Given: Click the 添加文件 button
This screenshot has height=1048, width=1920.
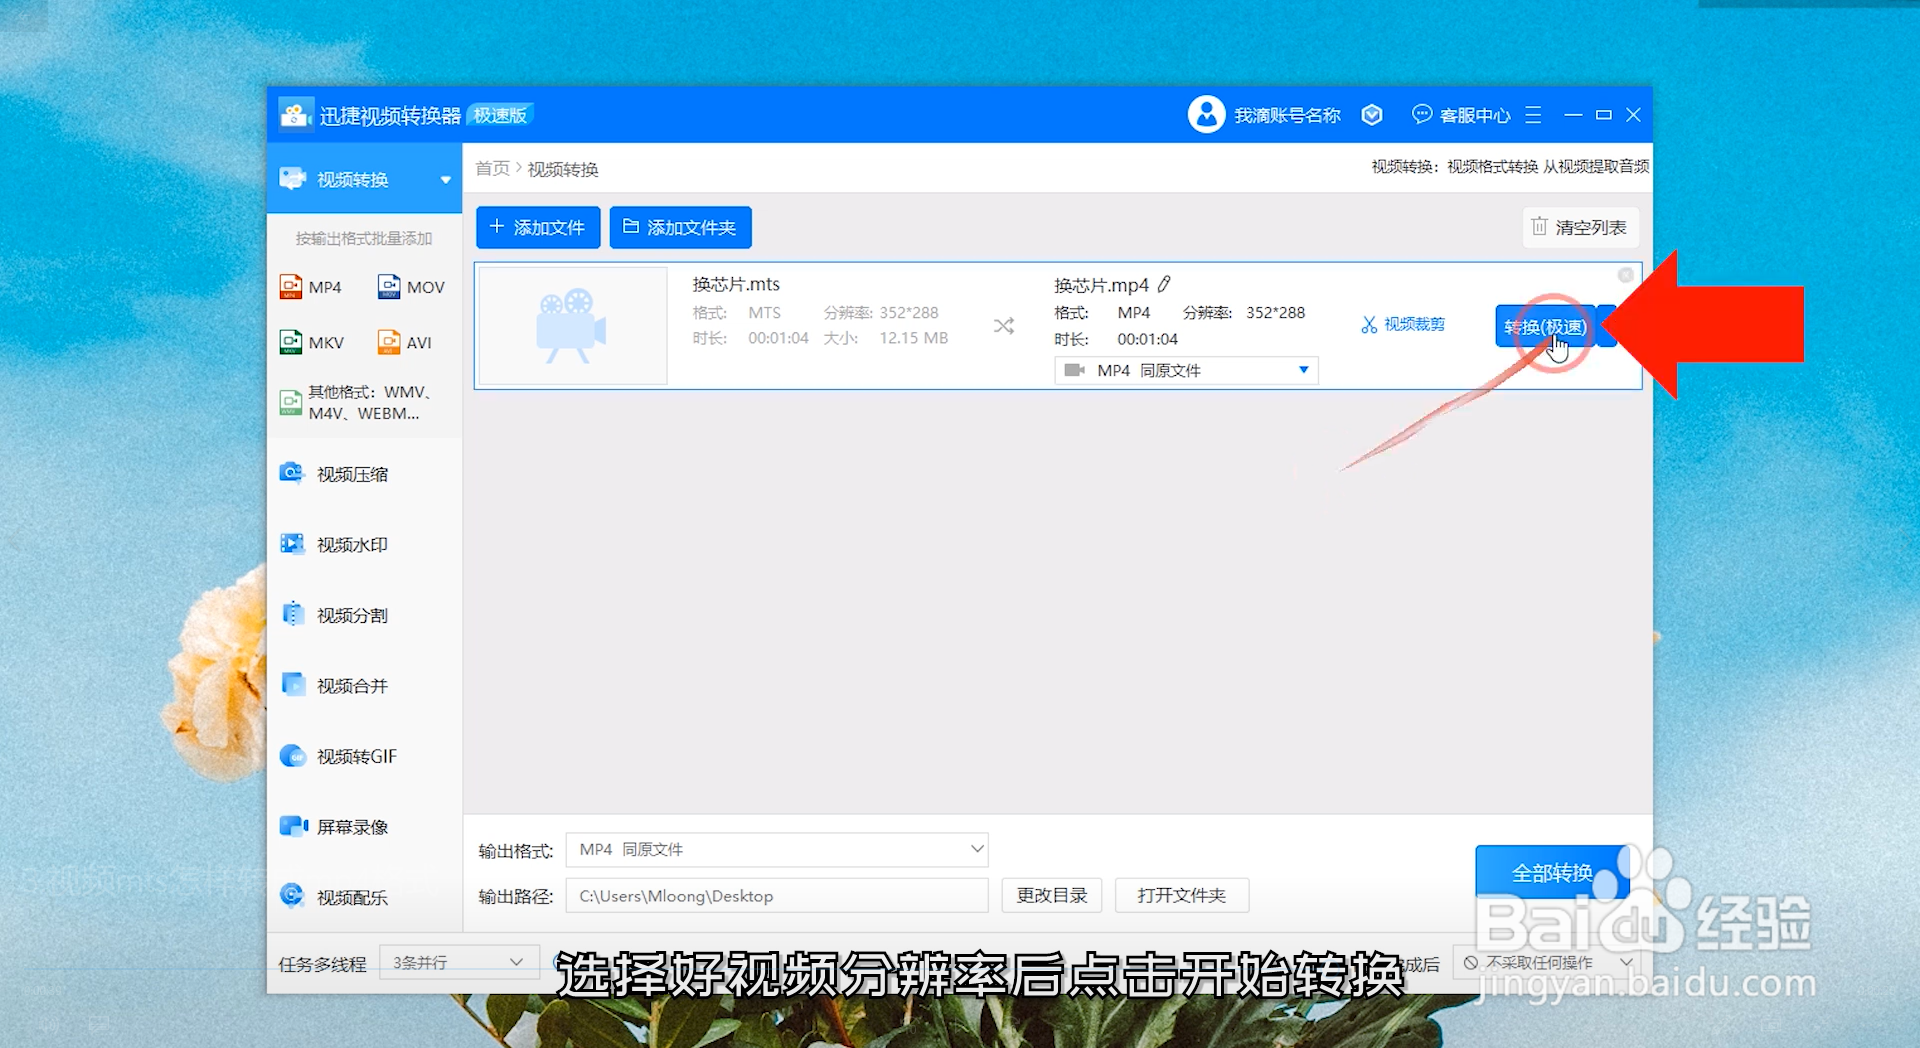Looking at the screenshot, I should (x=538, y=228).
